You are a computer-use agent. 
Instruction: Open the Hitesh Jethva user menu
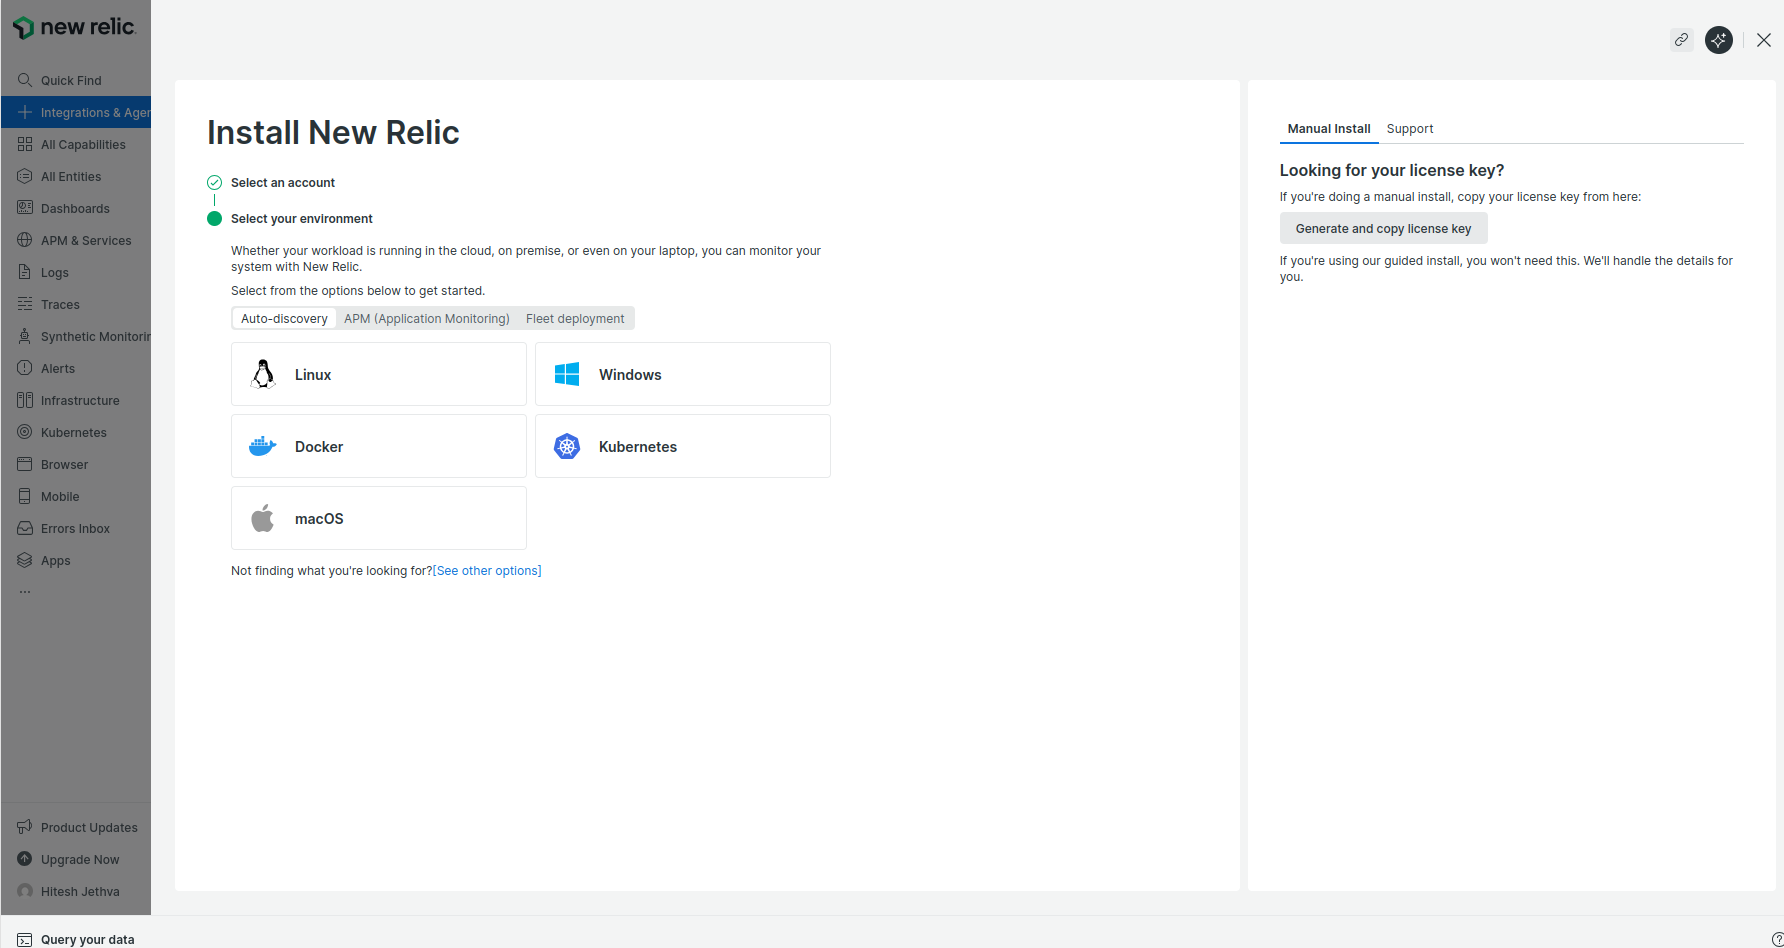pyautogui.click(x=79, y=891)
